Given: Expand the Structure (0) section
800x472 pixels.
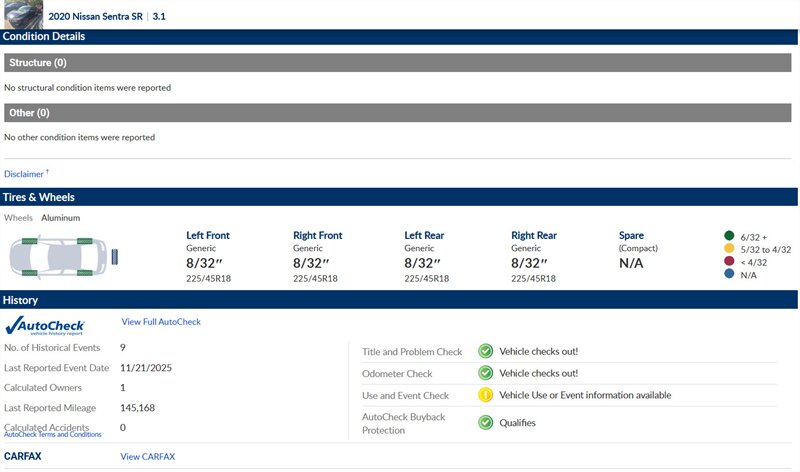Looking at the screenshot, I should (x=399, y=63).
